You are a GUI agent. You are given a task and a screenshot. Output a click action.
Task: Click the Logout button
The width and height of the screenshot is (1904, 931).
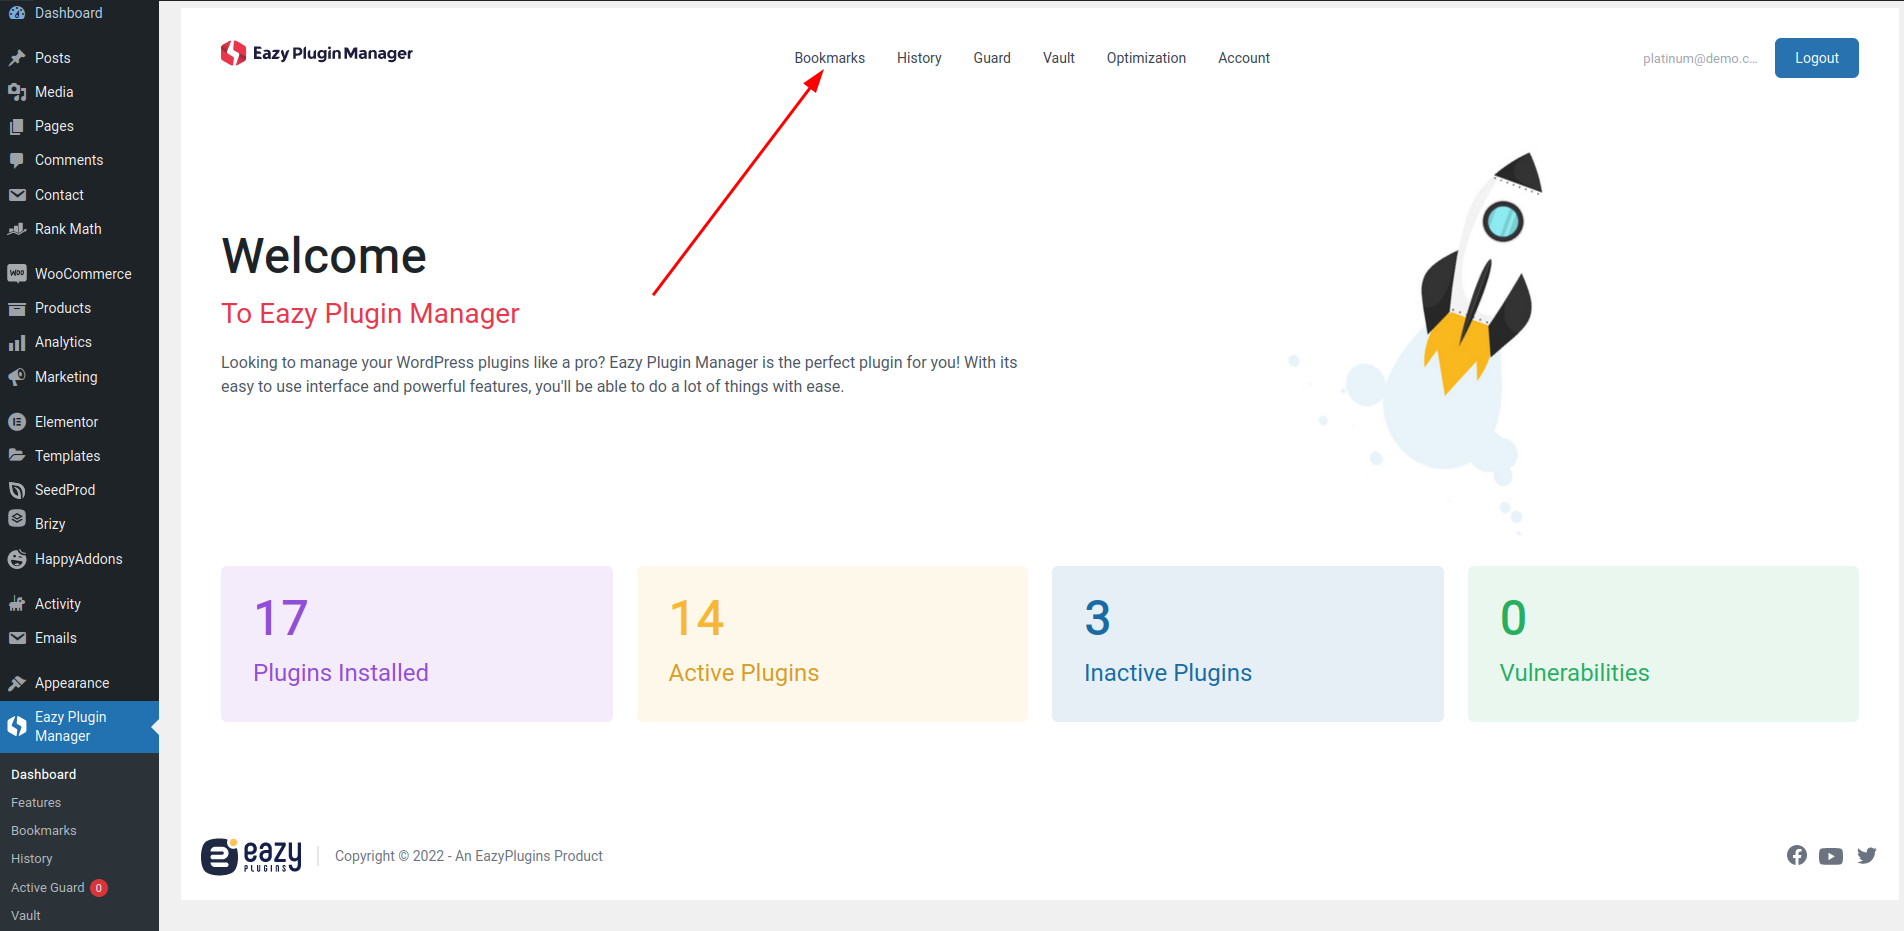[1815, 58]
